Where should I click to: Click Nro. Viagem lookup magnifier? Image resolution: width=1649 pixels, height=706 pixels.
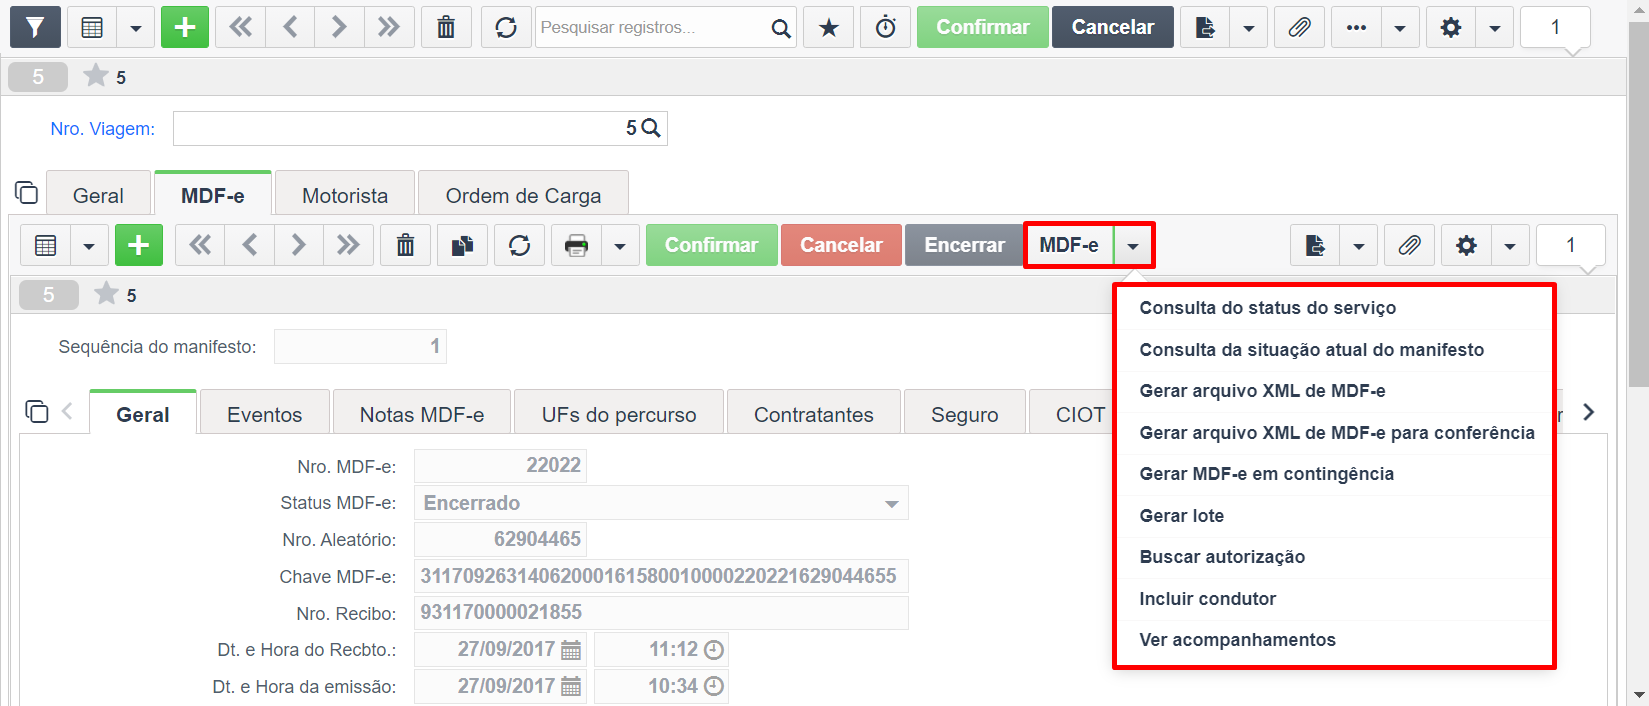coord(651,128)
